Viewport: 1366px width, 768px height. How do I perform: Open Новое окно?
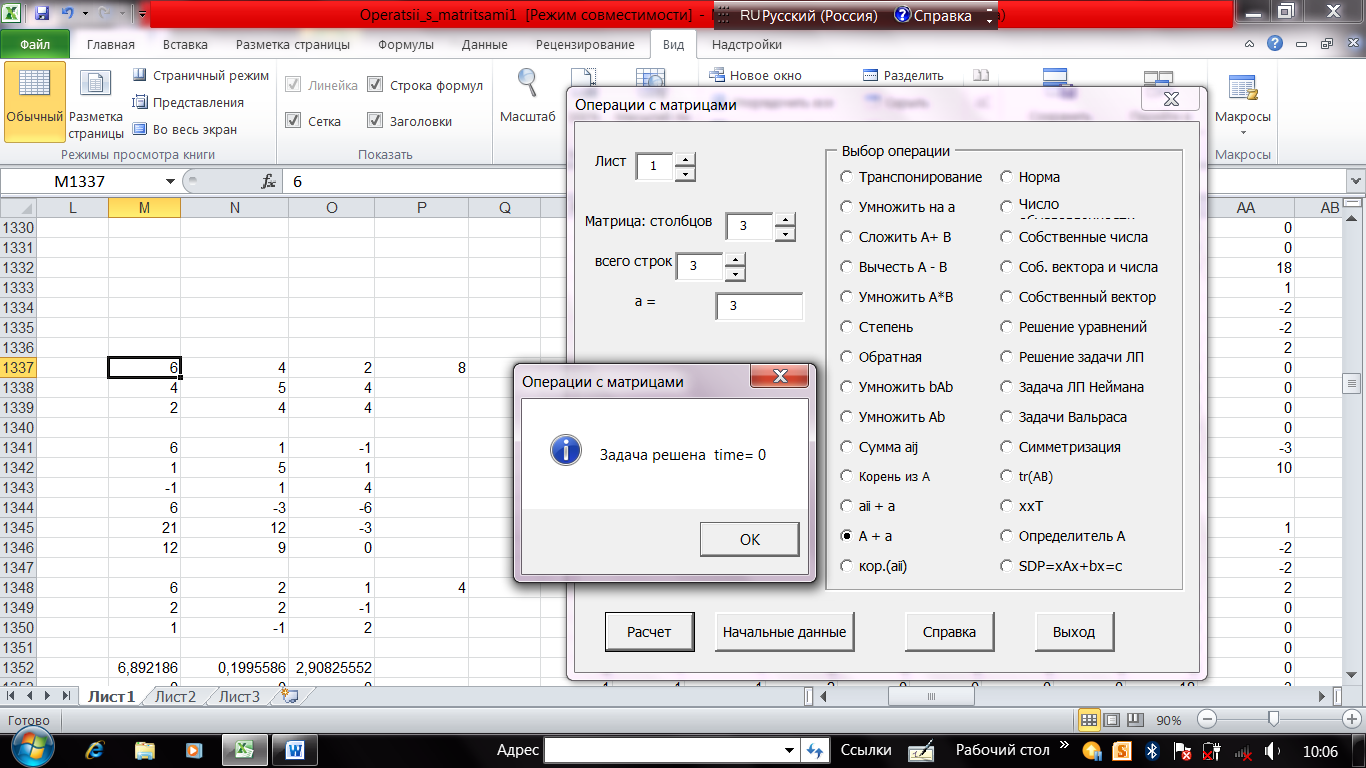(755, 75)
